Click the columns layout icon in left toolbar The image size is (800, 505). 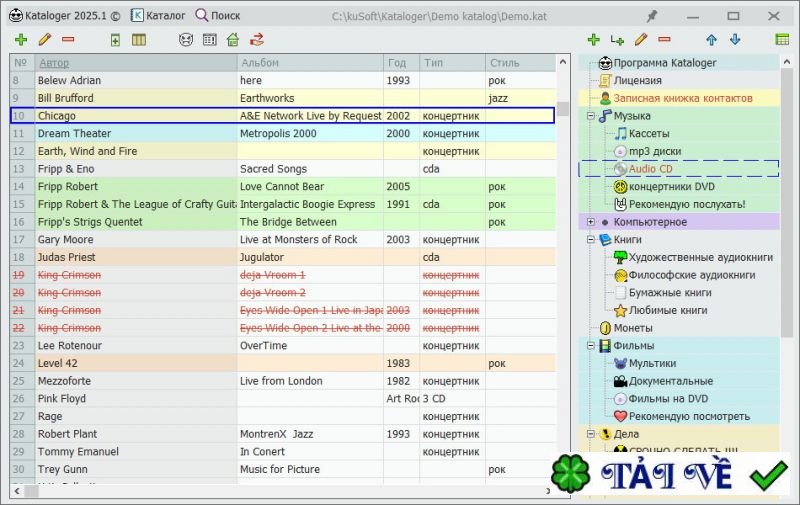pos(139,40)
